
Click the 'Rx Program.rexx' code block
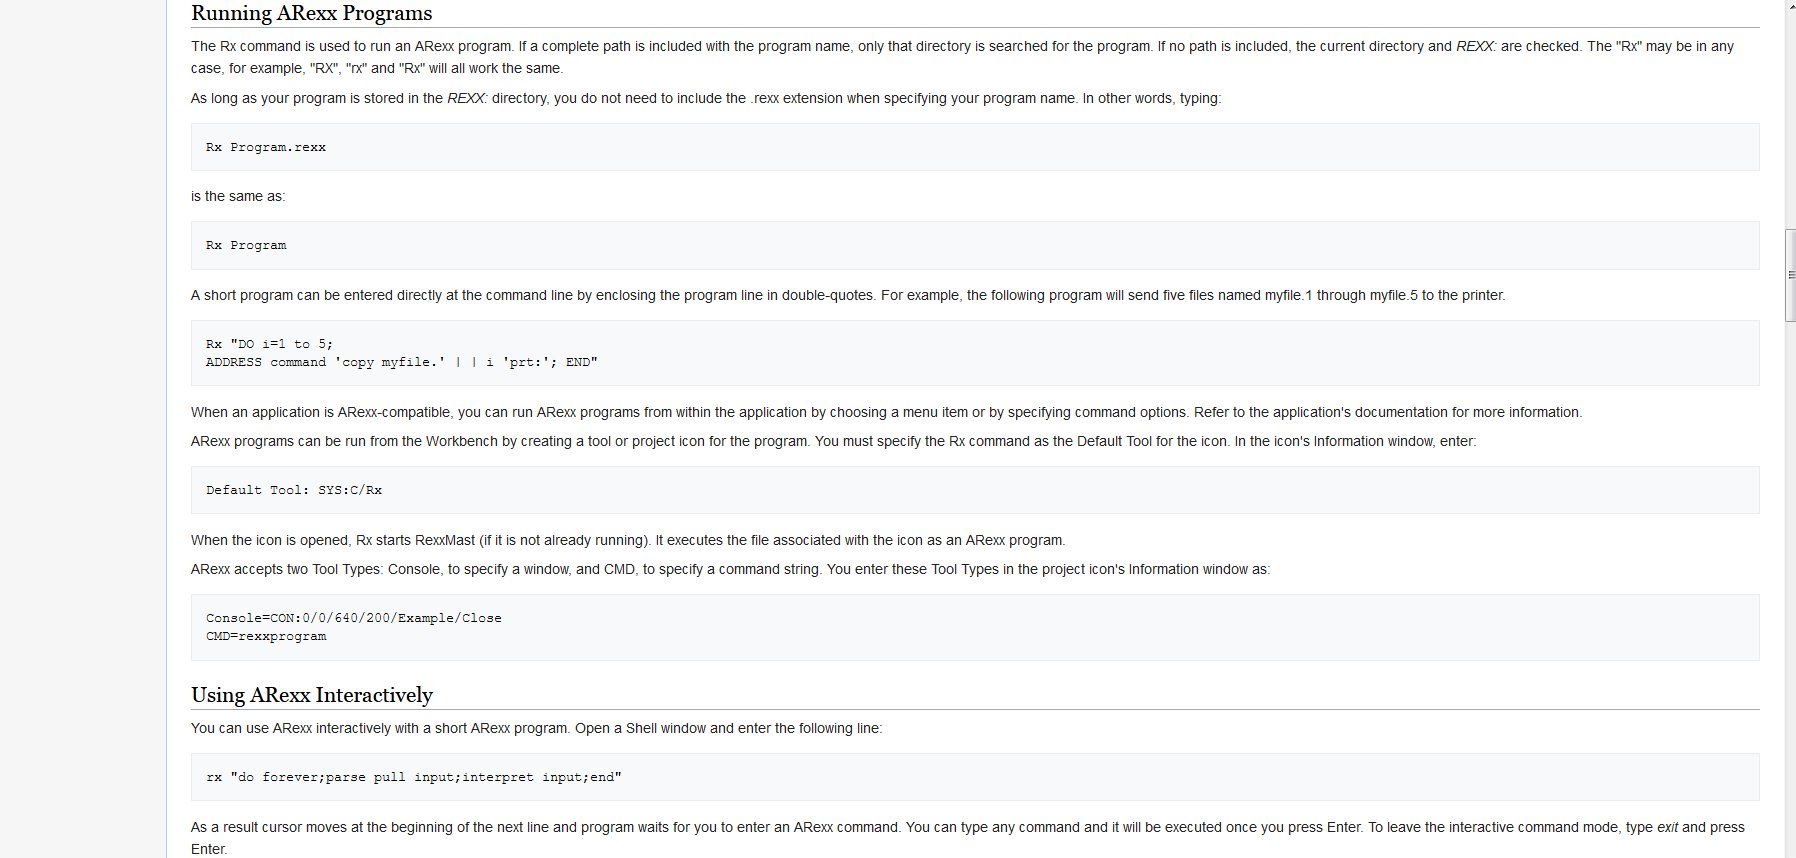[975, 147]
